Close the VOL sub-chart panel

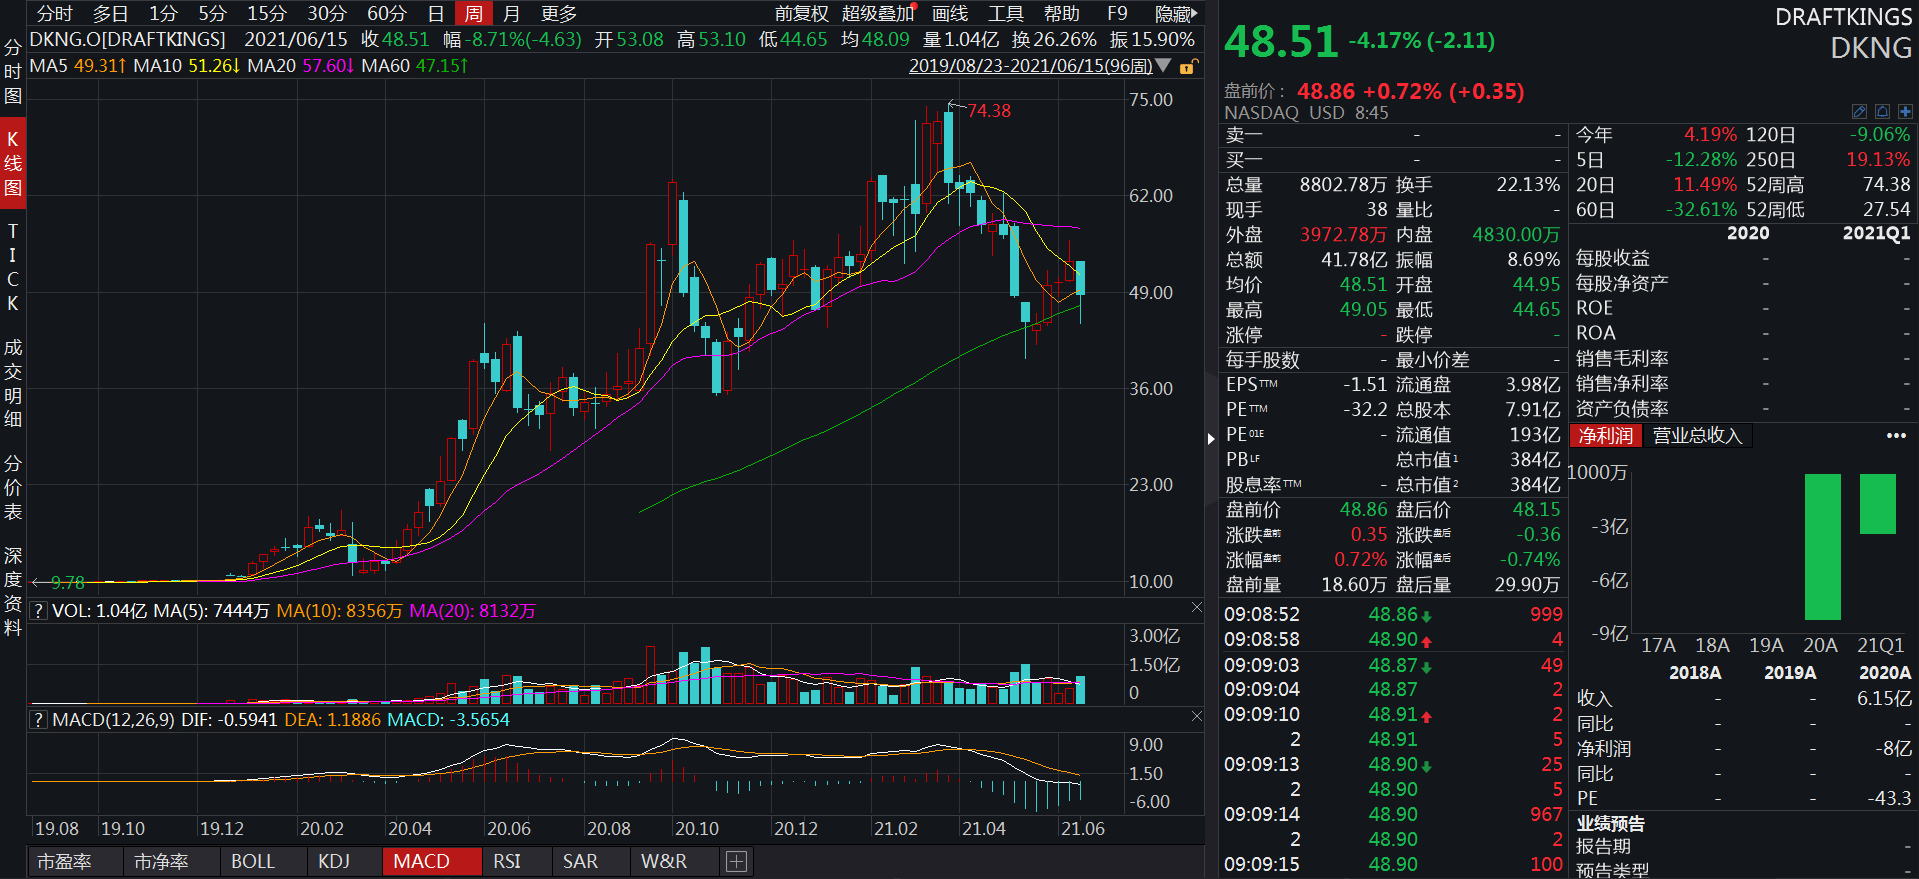coord(1197,608)
